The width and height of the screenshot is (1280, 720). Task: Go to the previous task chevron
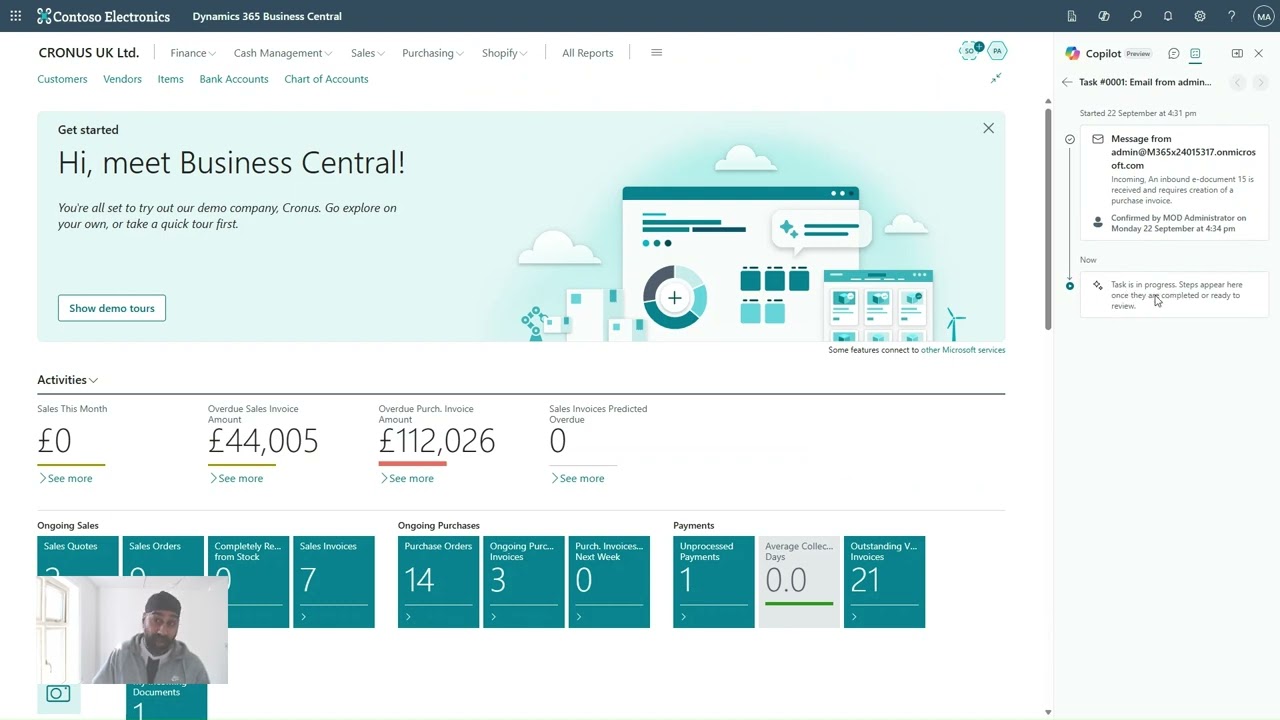(1238, 82)
